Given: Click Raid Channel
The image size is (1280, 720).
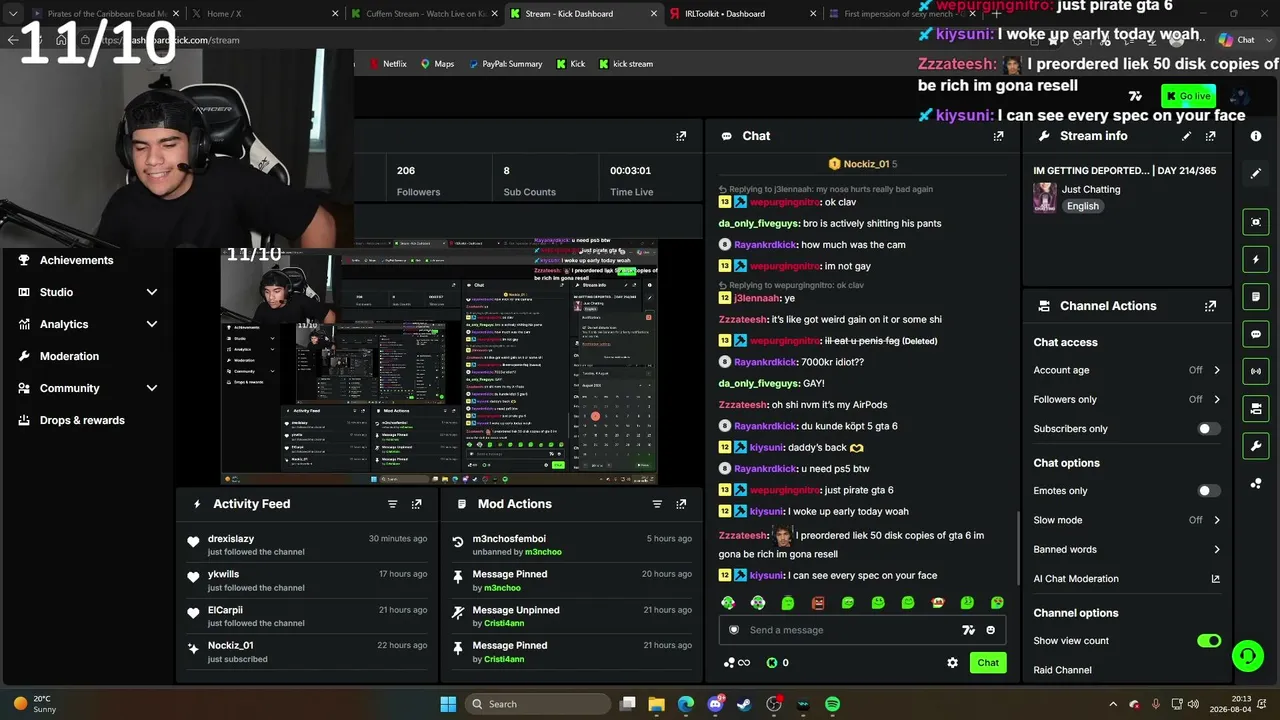Looking at the screenshot, I should point(1062,670).
